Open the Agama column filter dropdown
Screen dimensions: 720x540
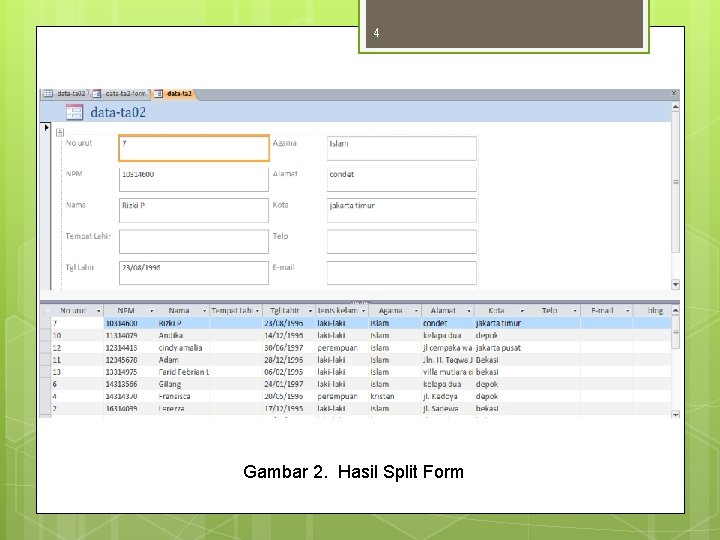click(x=416, y=311)
